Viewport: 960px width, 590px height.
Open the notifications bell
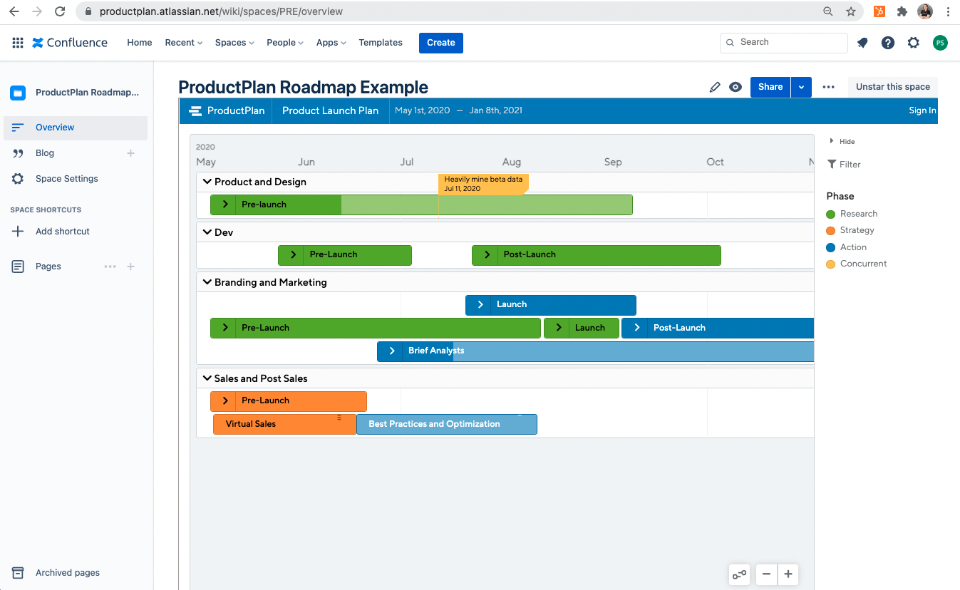(862, 42)
